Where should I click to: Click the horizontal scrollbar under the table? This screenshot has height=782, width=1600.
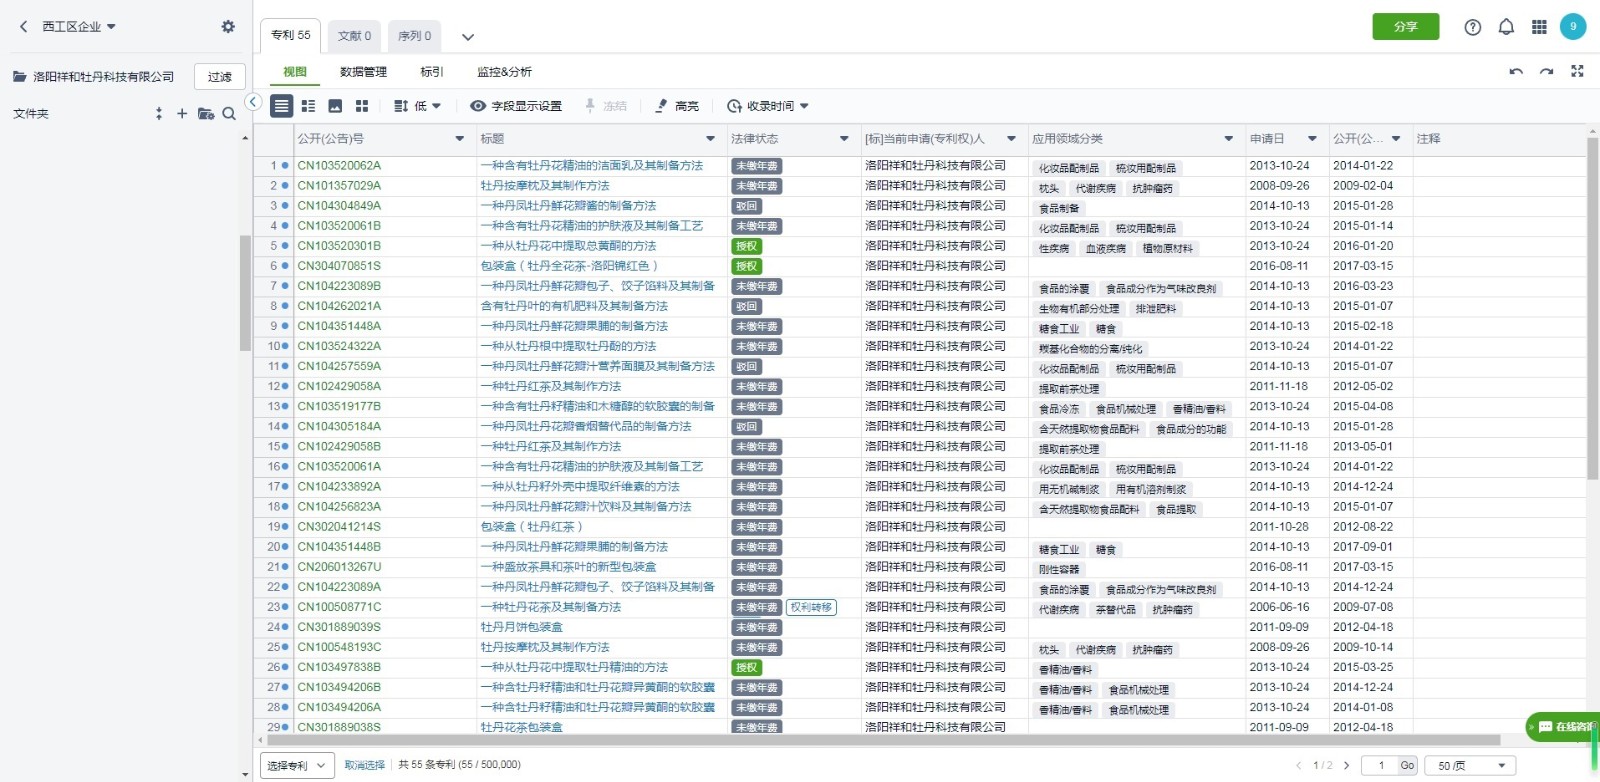[883, 740]
